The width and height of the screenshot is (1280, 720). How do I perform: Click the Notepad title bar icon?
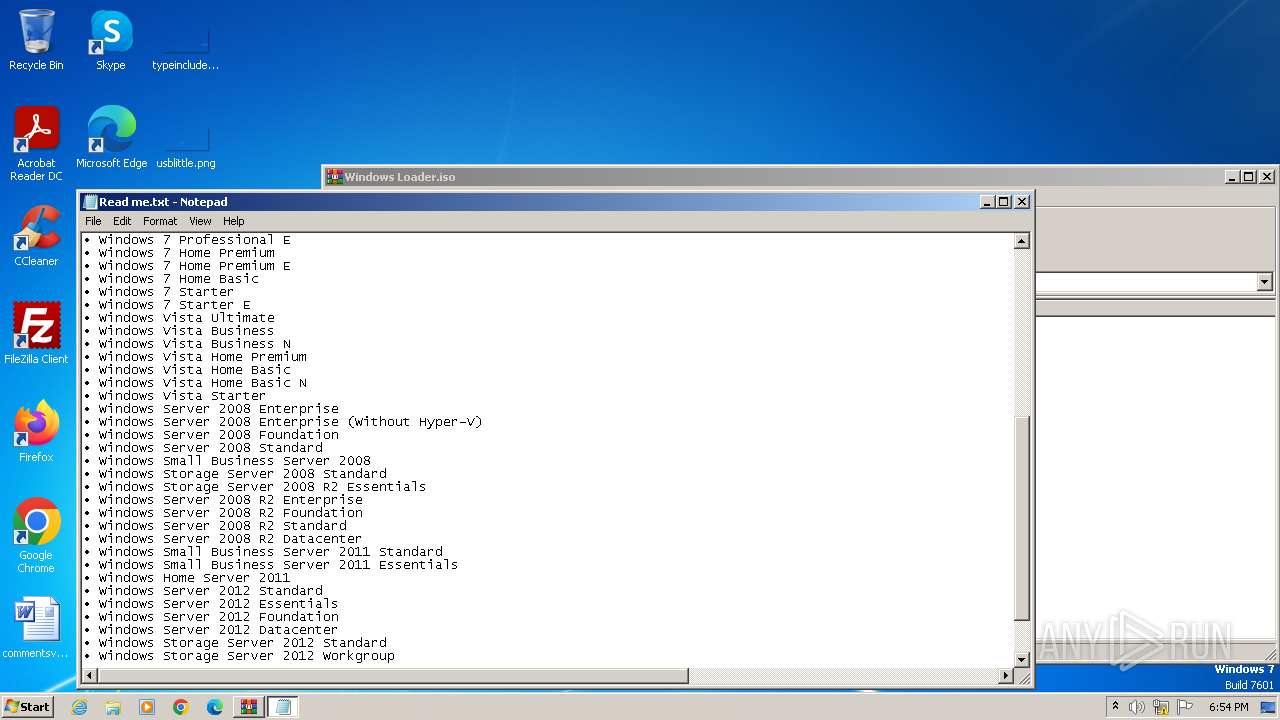[x=90, y=202]
